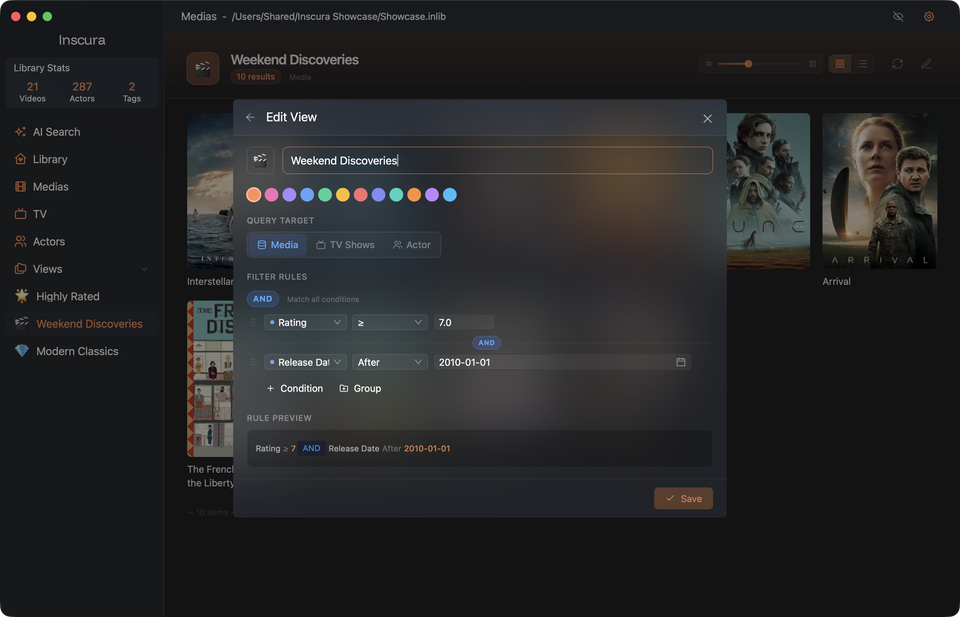Pick the yellow color swatch

343,195
